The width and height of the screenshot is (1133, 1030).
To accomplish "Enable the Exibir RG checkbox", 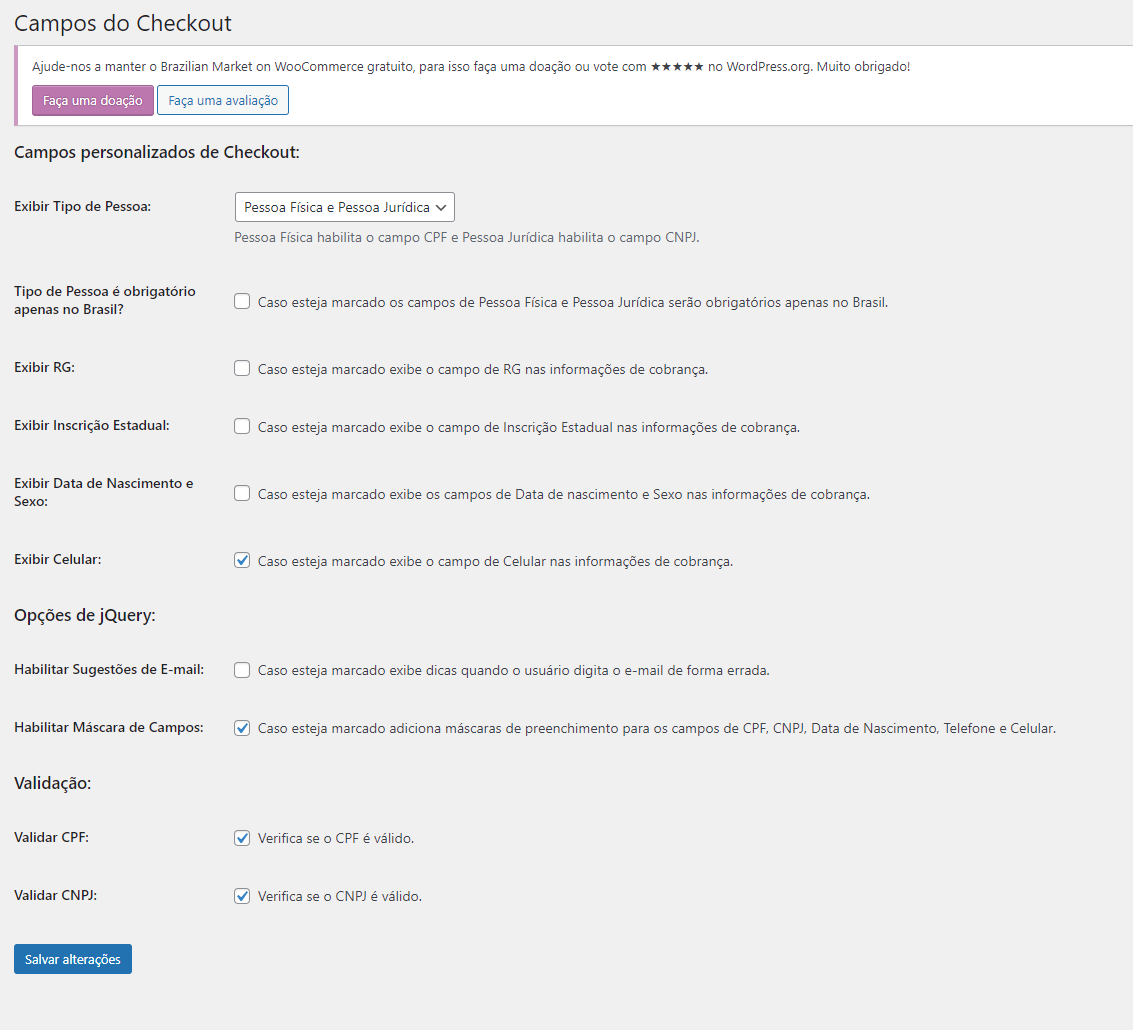I will (241, 367).
